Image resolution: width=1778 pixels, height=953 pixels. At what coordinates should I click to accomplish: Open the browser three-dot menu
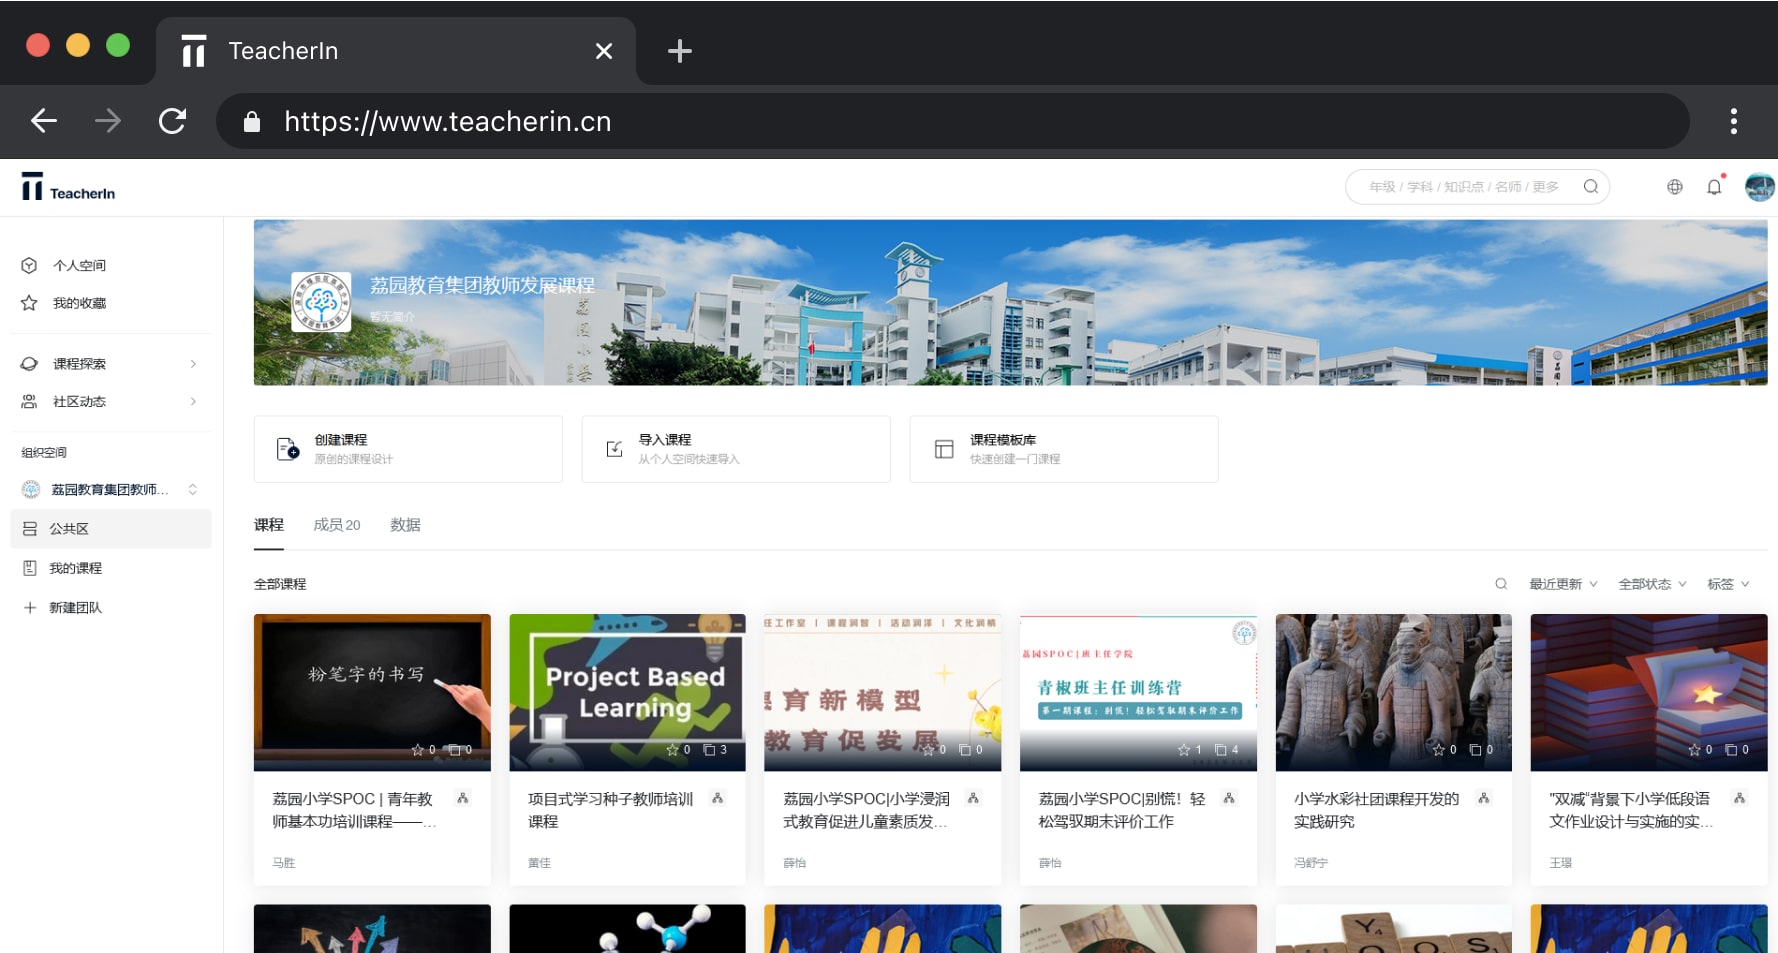(1733, 122)
